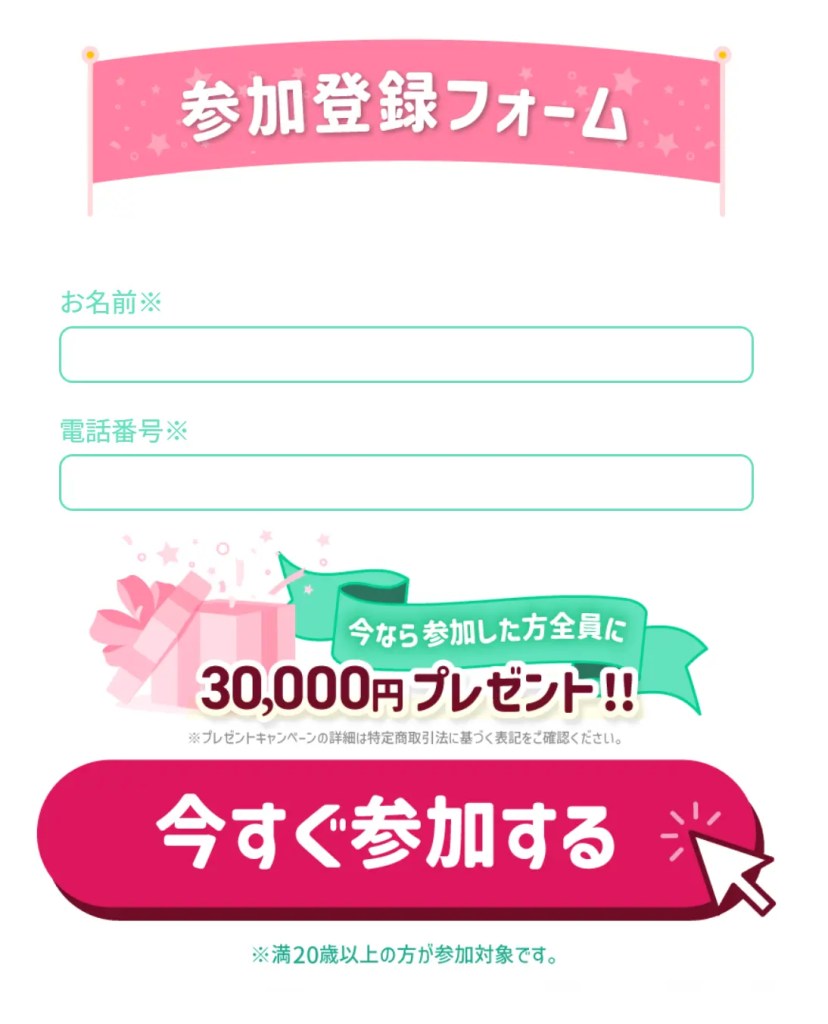Click the ※ required mark beside 電話番号
828x1024 pixels.
point(176,431)
